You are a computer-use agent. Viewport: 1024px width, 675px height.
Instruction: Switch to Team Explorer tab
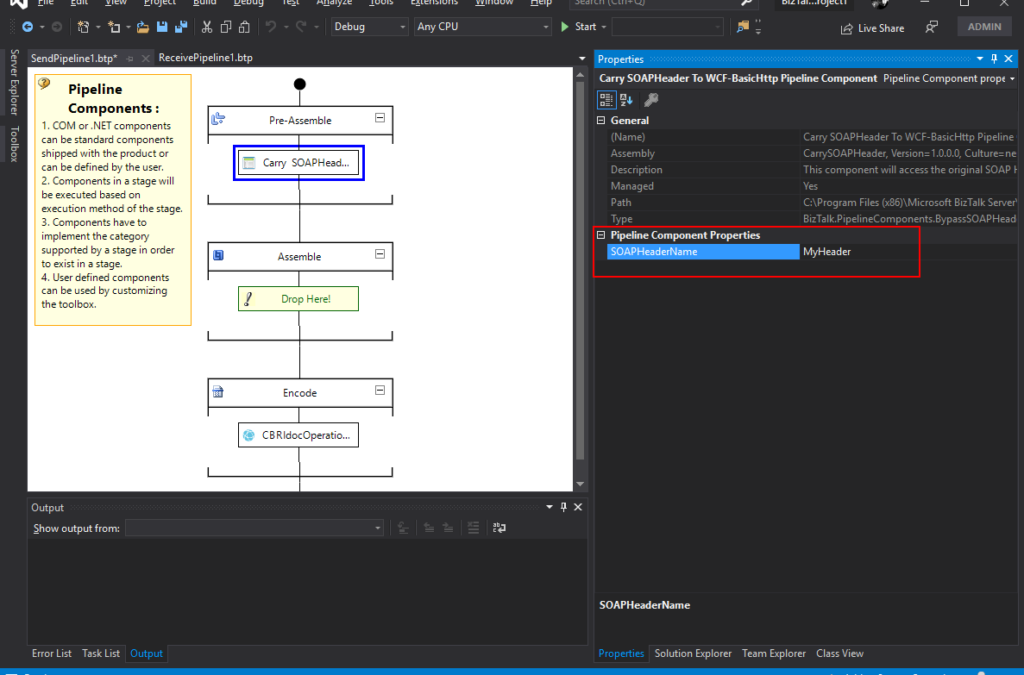coord(774,653)
